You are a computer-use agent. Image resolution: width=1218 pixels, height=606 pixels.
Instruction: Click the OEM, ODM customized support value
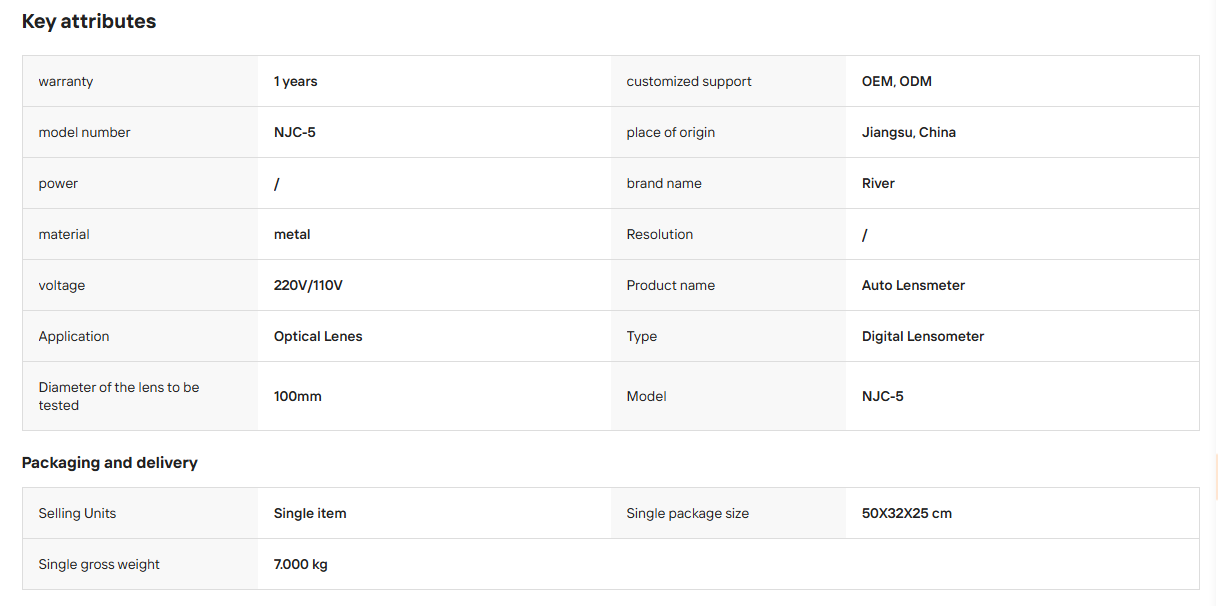click(x=897, y=81)
